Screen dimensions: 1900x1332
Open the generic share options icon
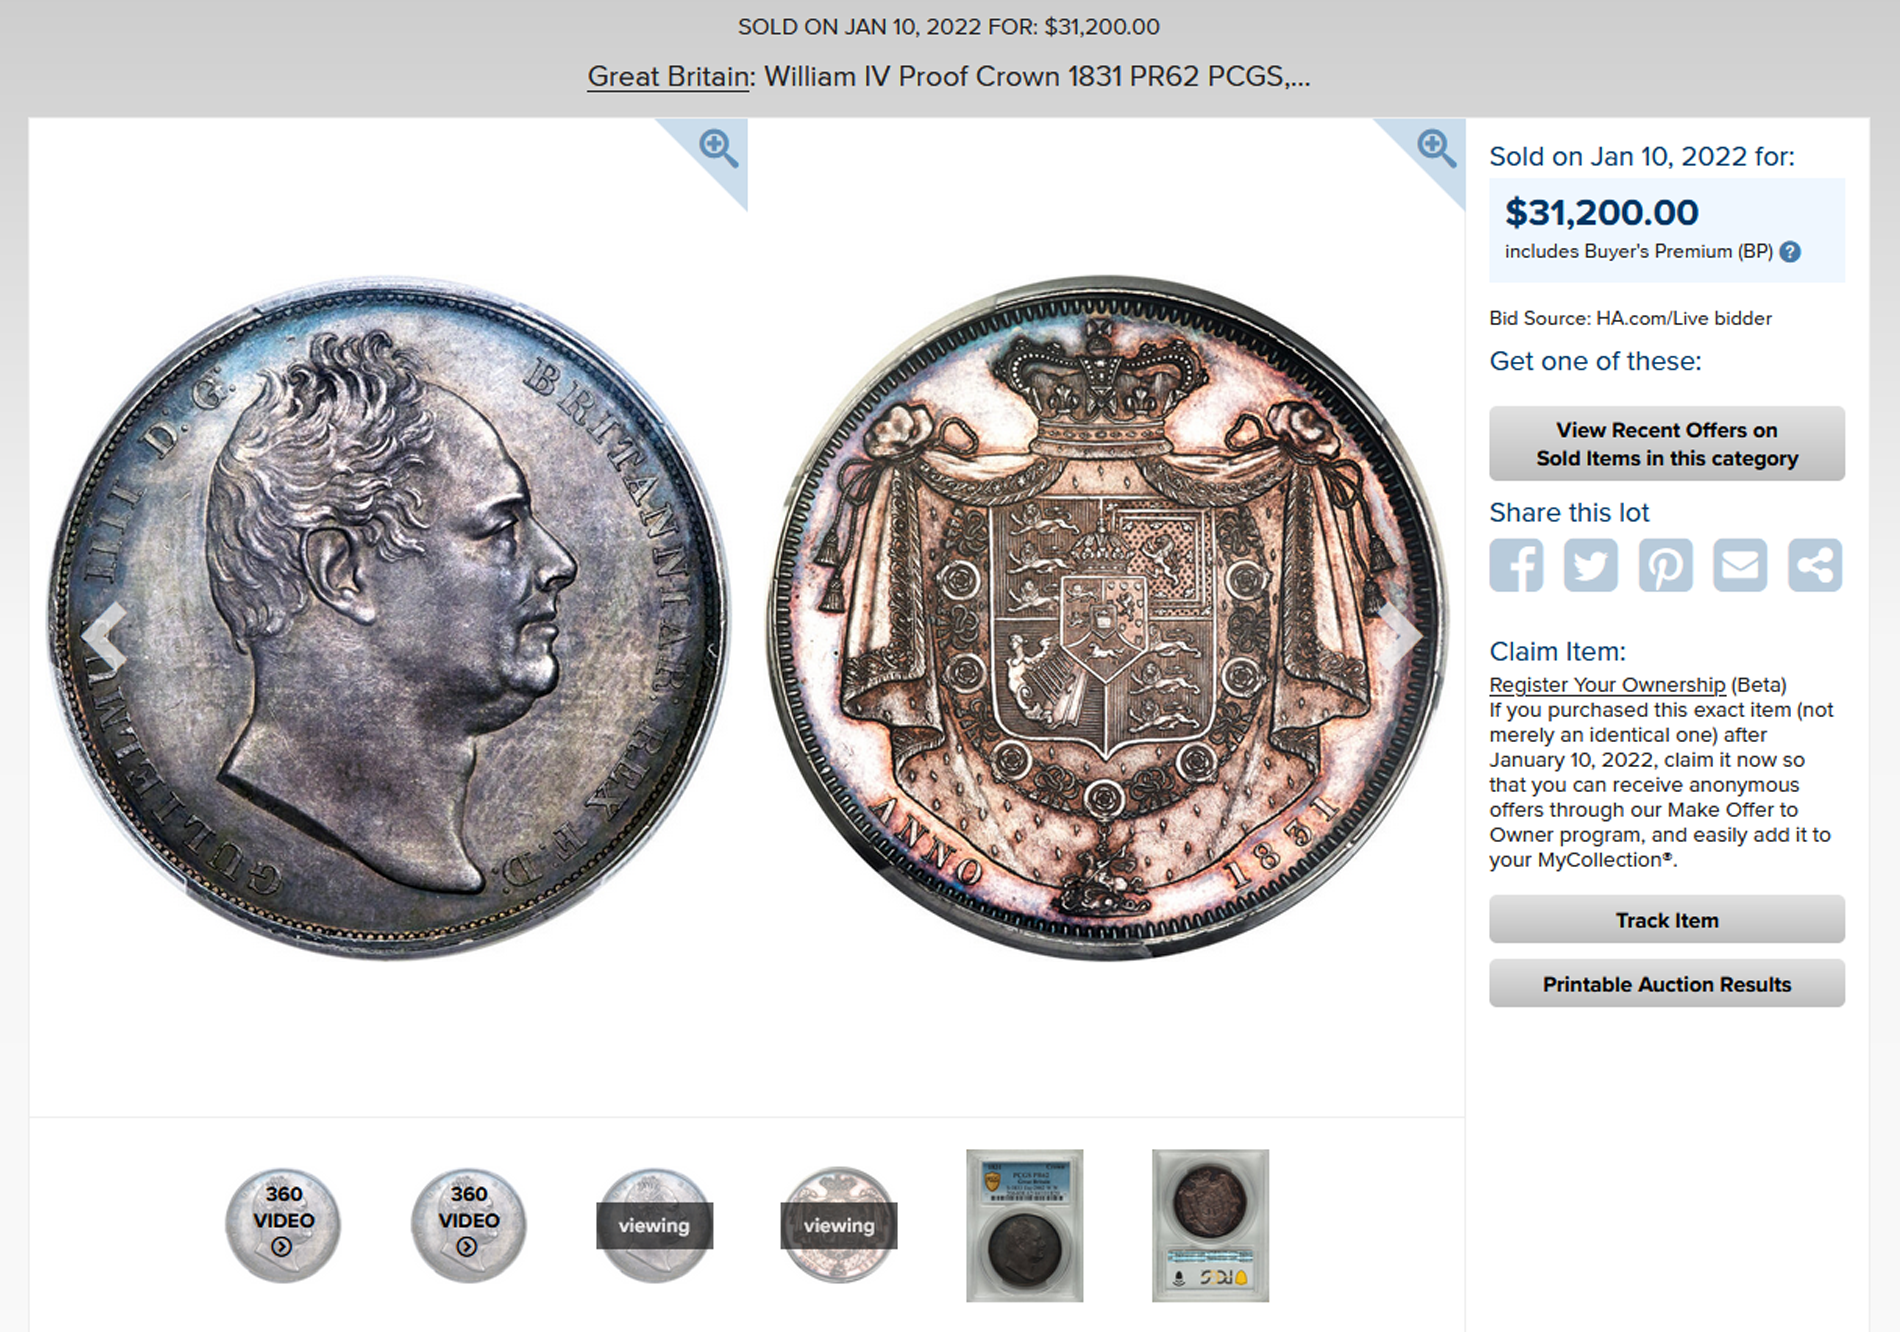1815,565
